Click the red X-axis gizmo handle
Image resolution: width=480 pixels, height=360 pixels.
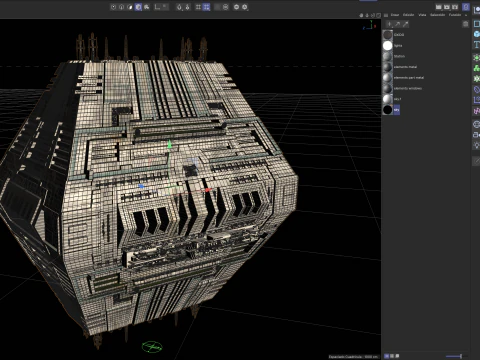pos(208,190)
